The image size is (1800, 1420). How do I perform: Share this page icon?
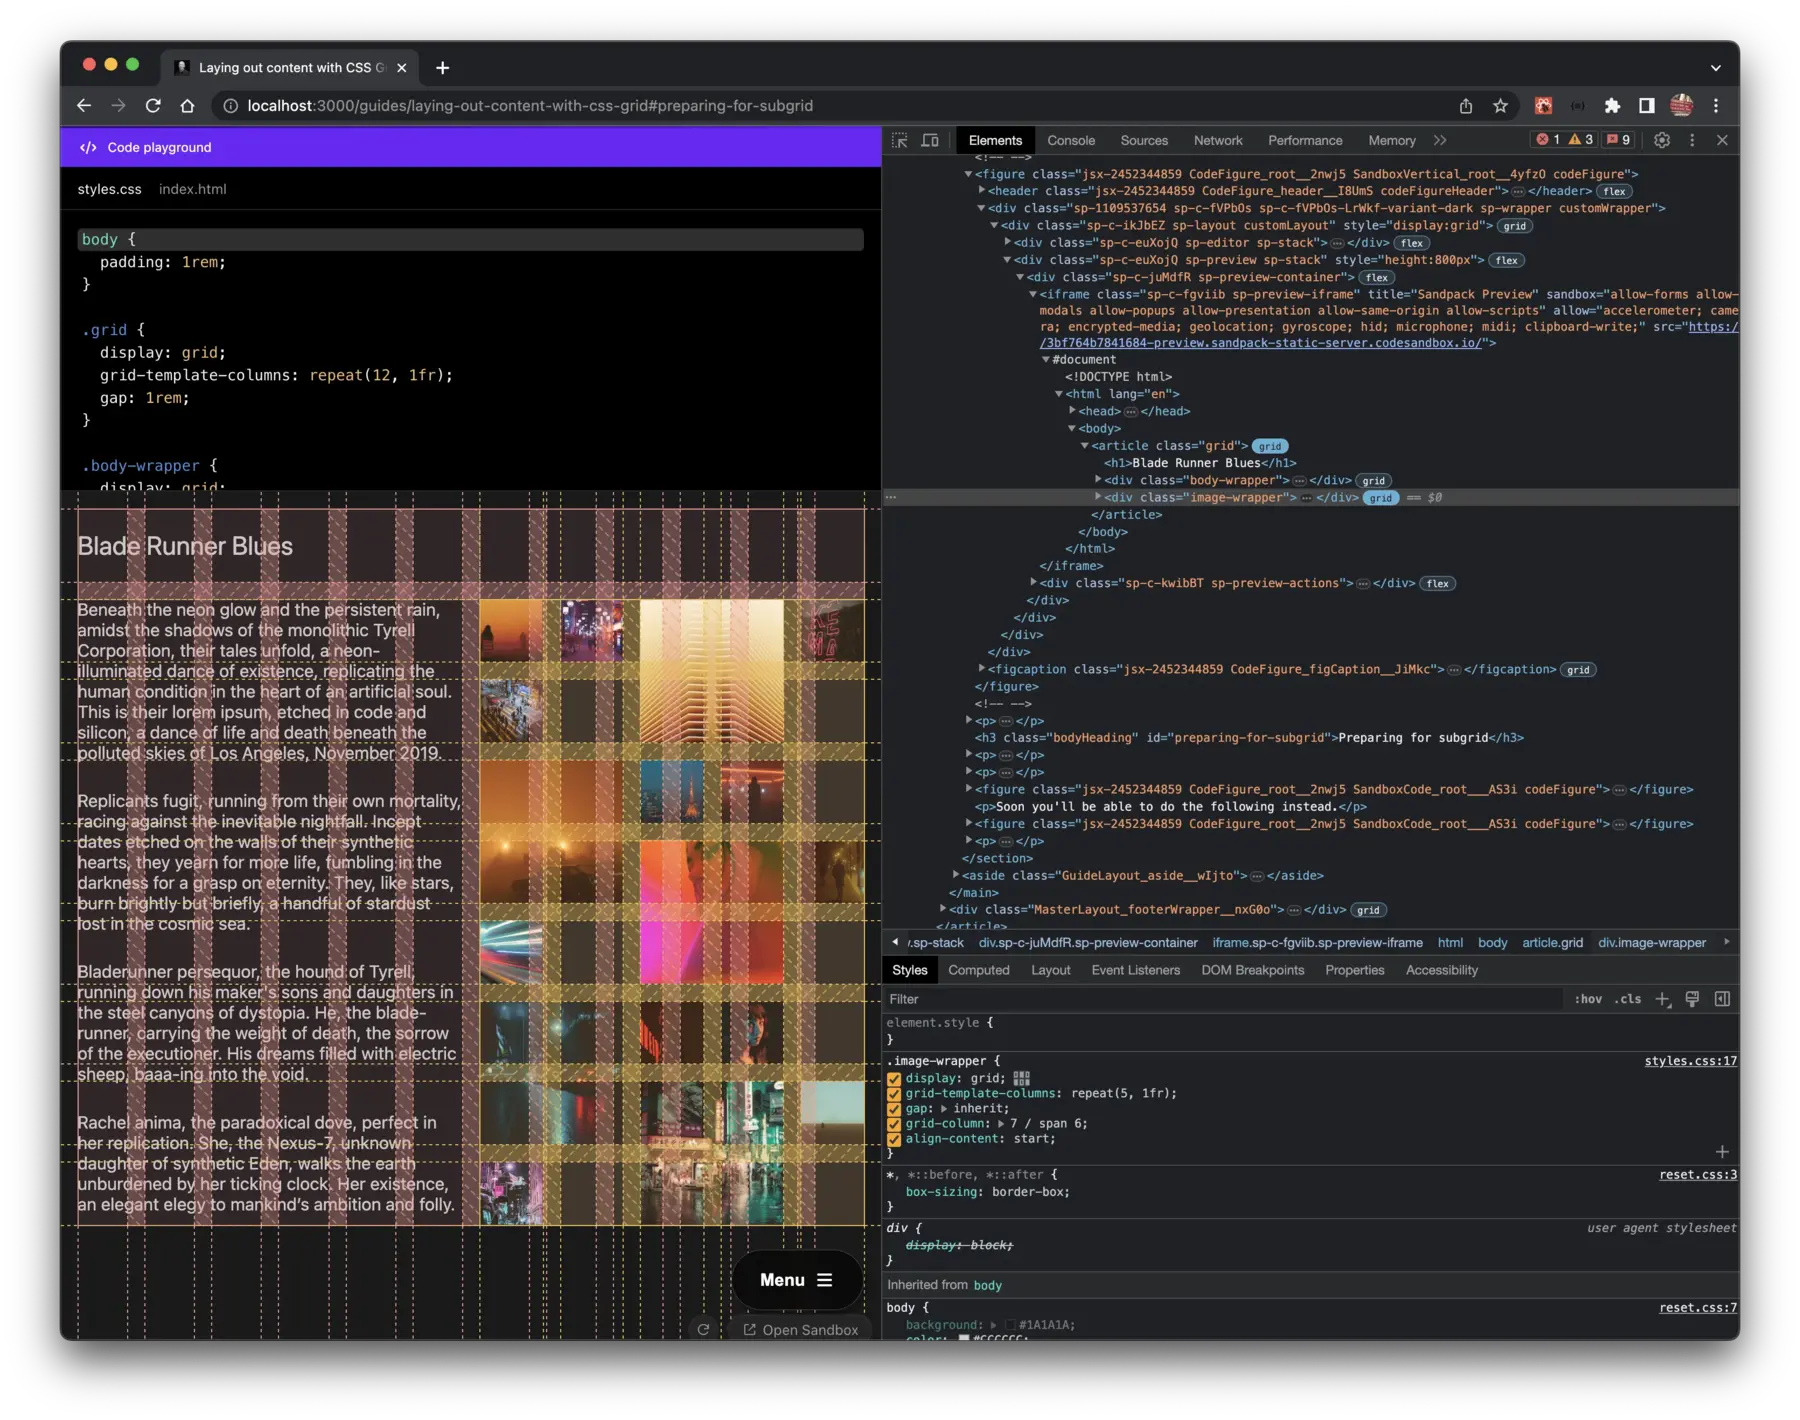[x=1466, y=105]
